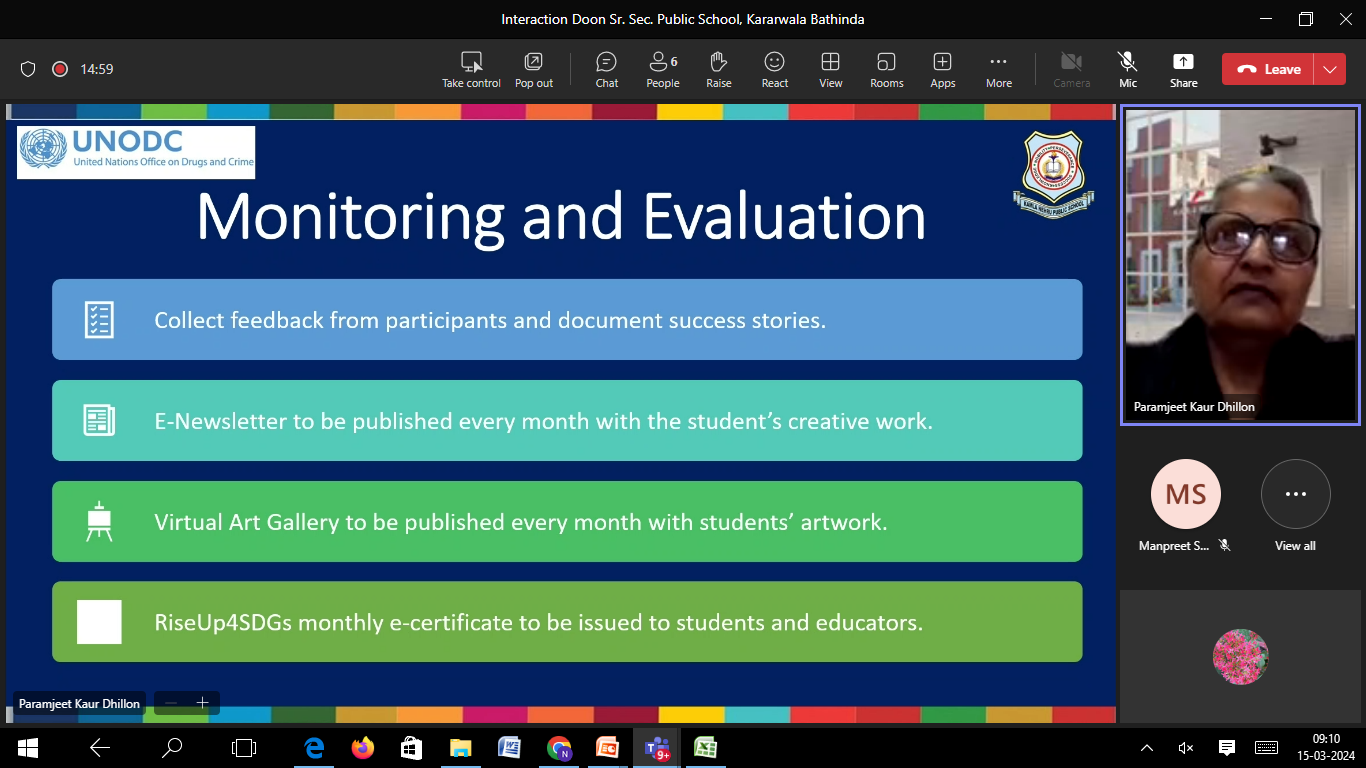Raise your hand in the meeting
This screenshot has width=1366, height=768.
point(718,69)
